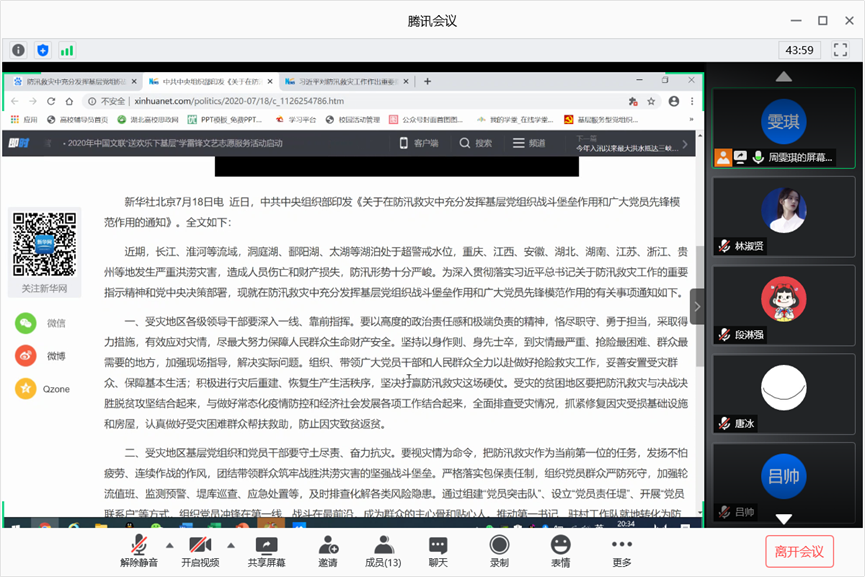This screenshot has width=865, height=577.
Task: Open the 表情 emoji reactions
Action: (561, 551)
